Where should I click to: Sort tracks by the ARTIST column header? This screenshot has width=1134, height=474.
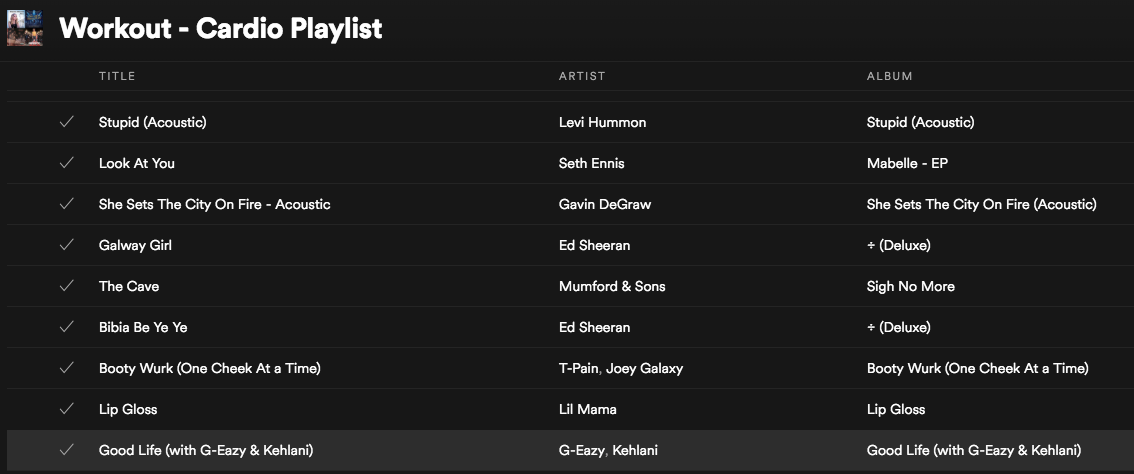click(x=582, y=76)
